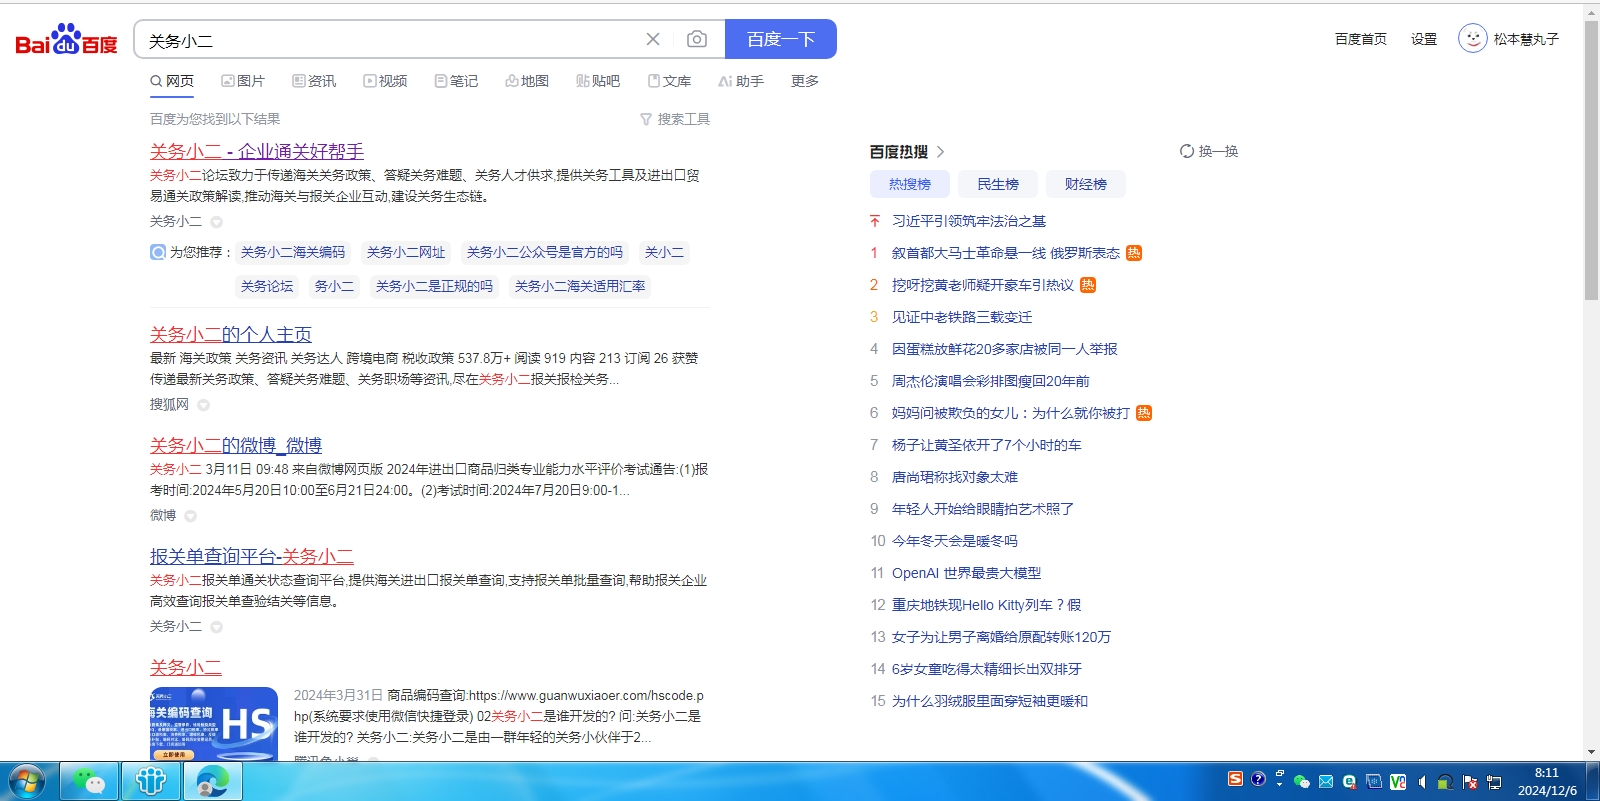Screen dimensions: 1600x801
Task: Open result 报关单查询平台-关务小二
Action: point(252,556)
